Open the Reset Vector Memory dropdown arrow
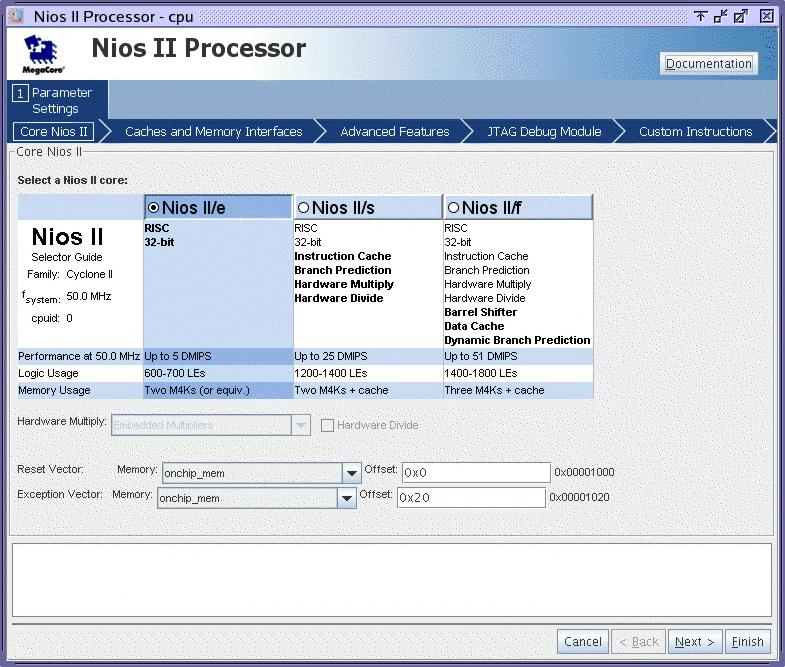Screen dimensions: 785x667 tap(351, 473)
